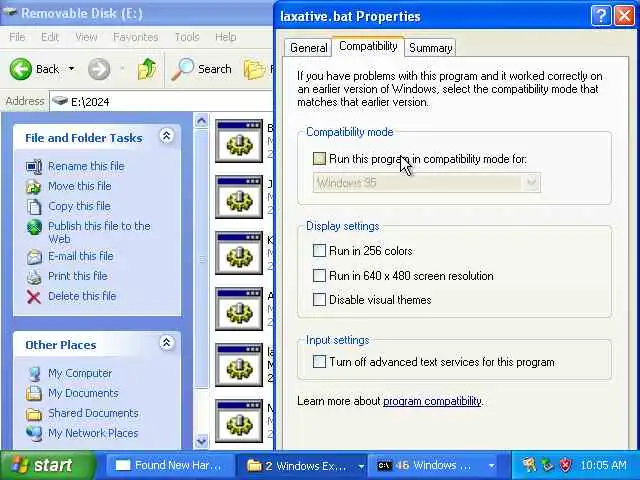Click the Folders toolbar icon

(x=255, y=69)
